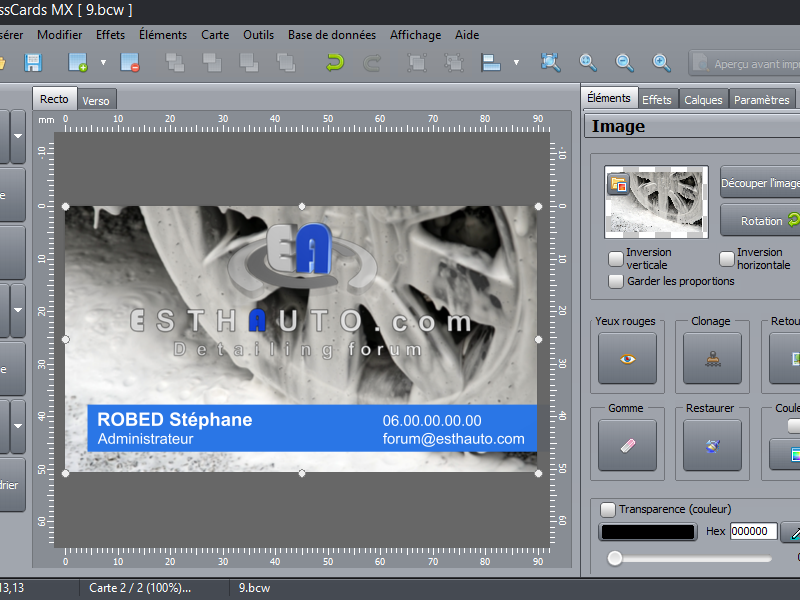Open the Outils menu
The image size is (800, 600).
pos(258,35)
